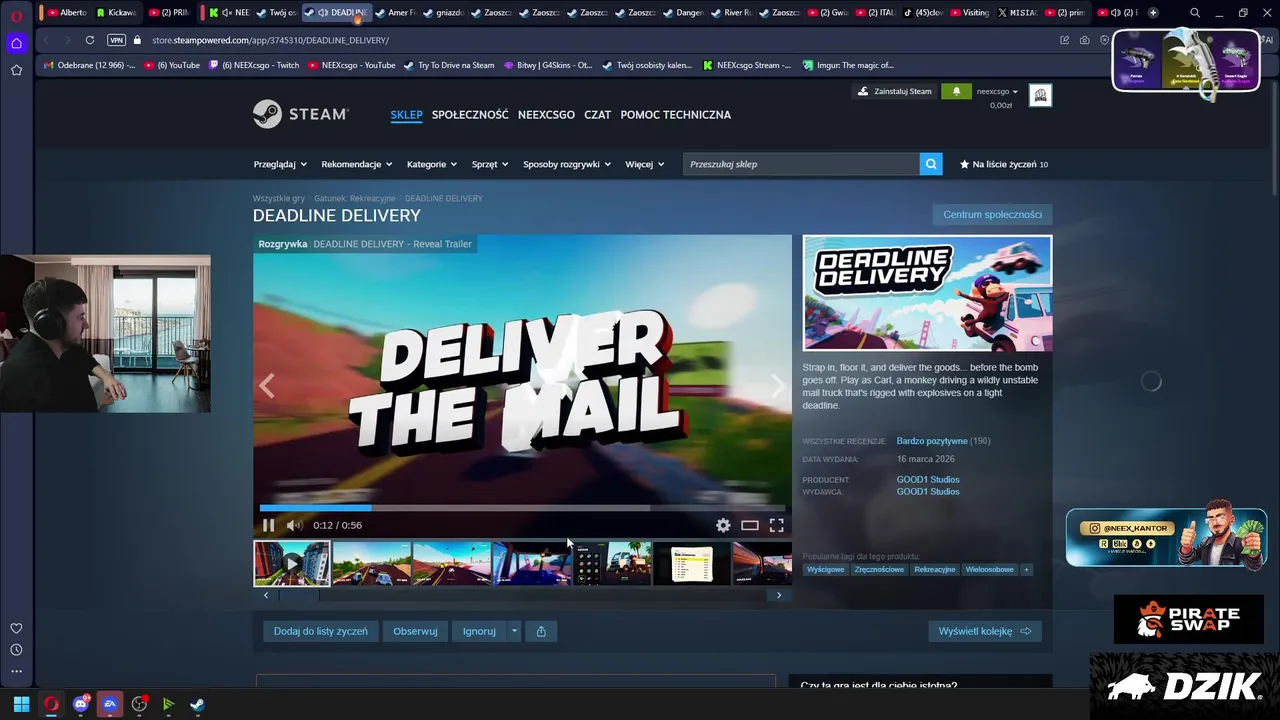Image resolution: width=1280 pixels, height=720 pixels.
Task: Open GOOD1 Studios wydawca link
Action: tap(928, 491)
